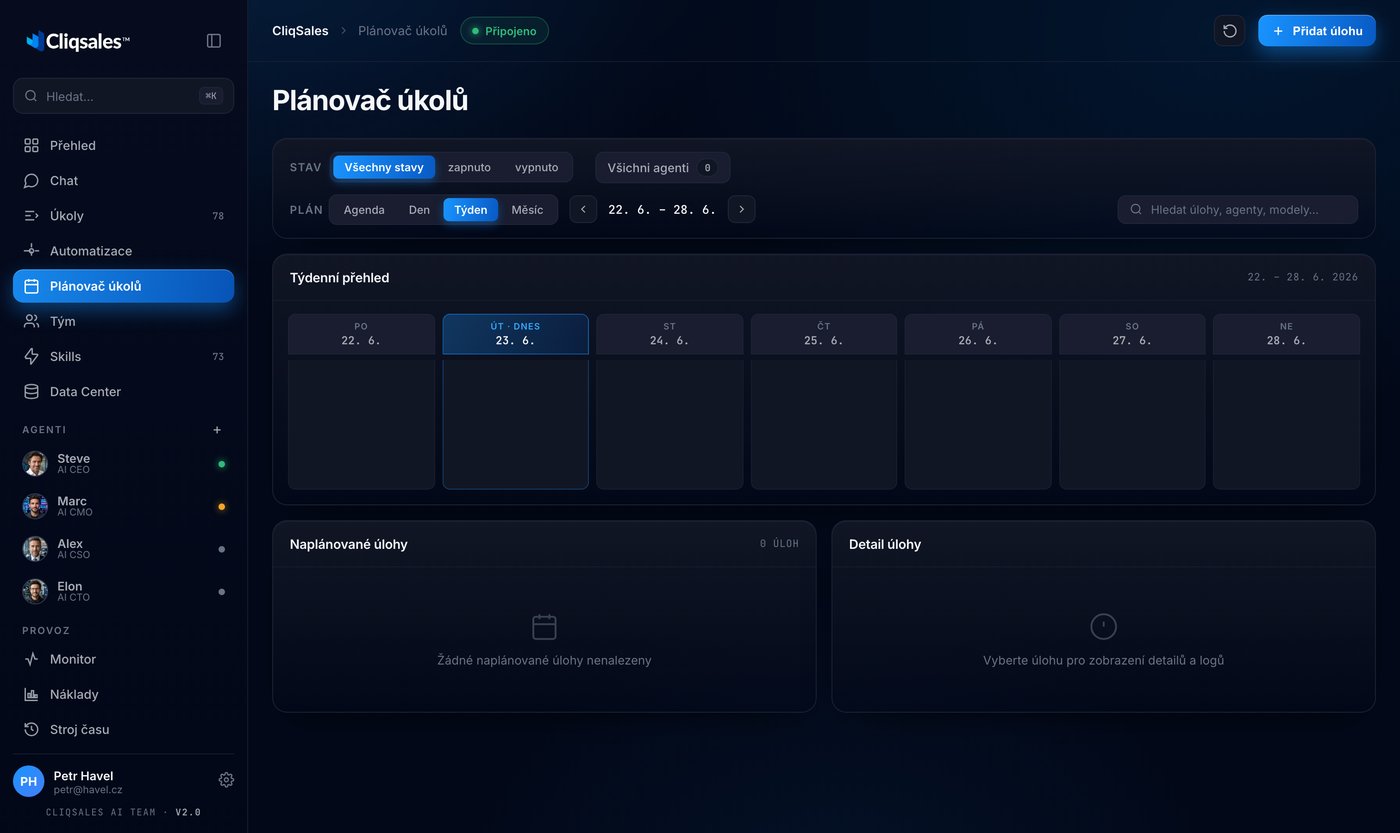Click the clock icon in Detail úlohy
1400x833 pixels.
click(x=1103, y=627)
